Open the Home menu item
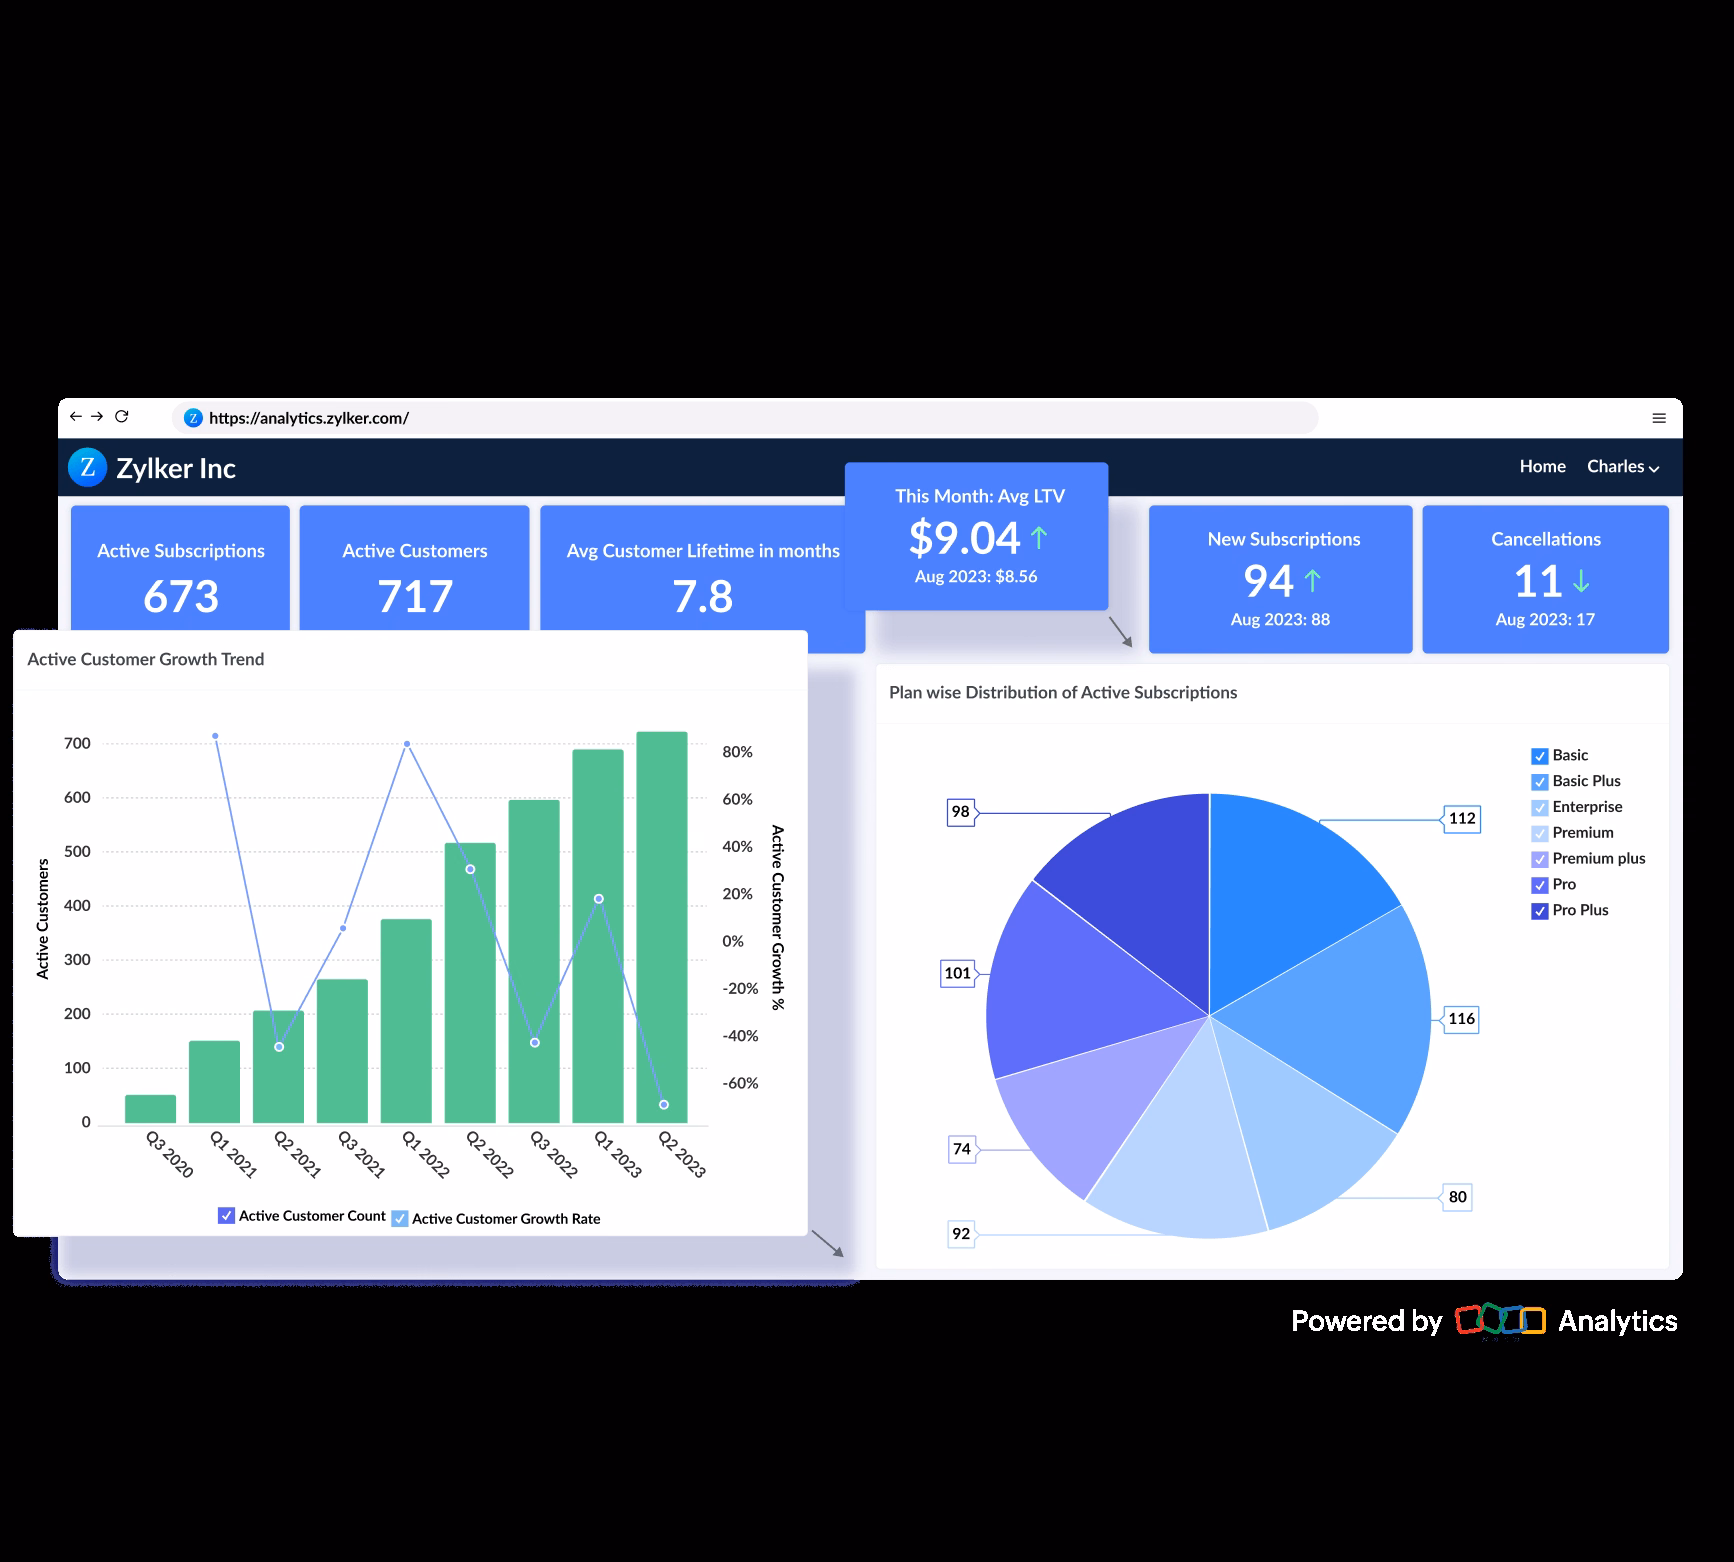 pyautogui.click(x=1542, y=466)
